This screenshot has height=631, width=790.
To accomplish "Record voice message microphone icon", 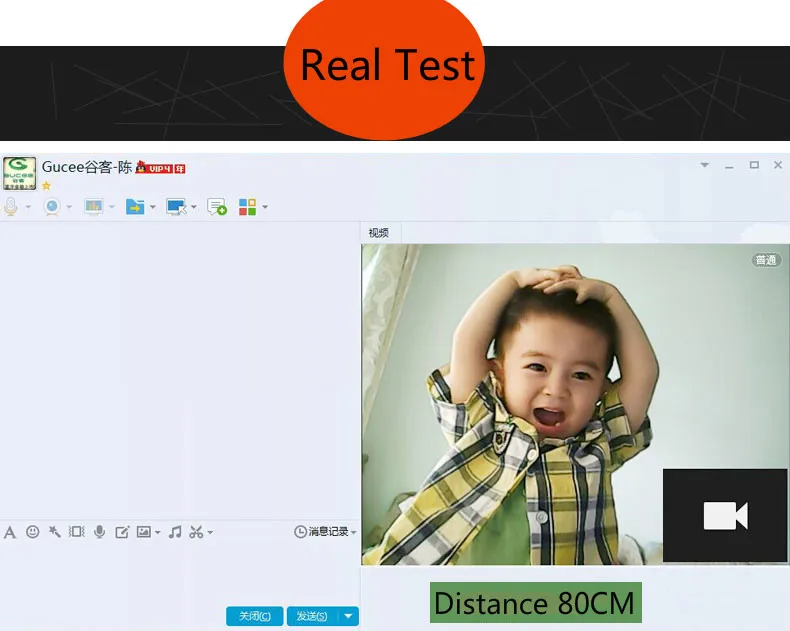I will tap(100, 532).
